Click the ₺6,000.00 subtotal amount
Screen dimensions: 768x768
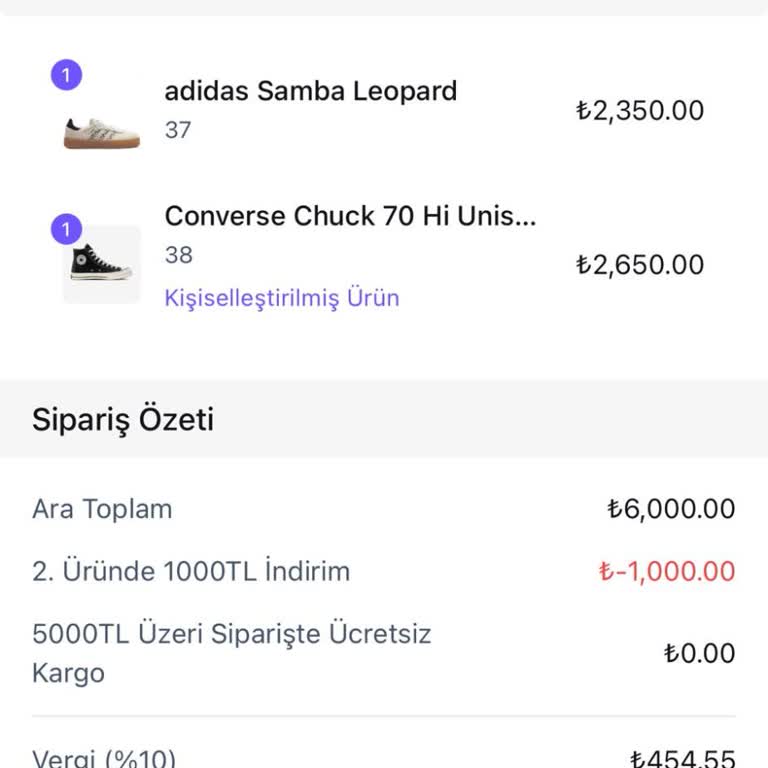pos(671,509)
